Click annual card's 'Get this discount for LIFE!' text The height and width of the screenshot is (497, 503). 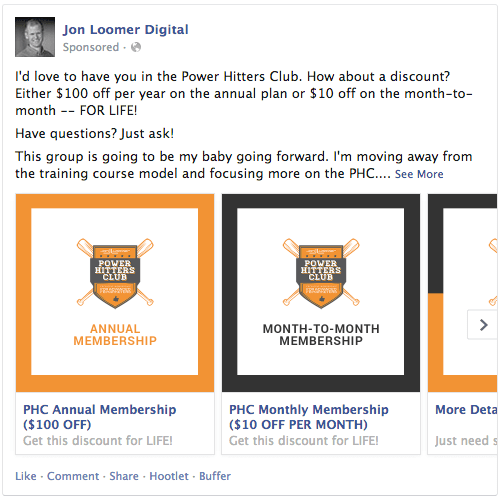[98, 441]
